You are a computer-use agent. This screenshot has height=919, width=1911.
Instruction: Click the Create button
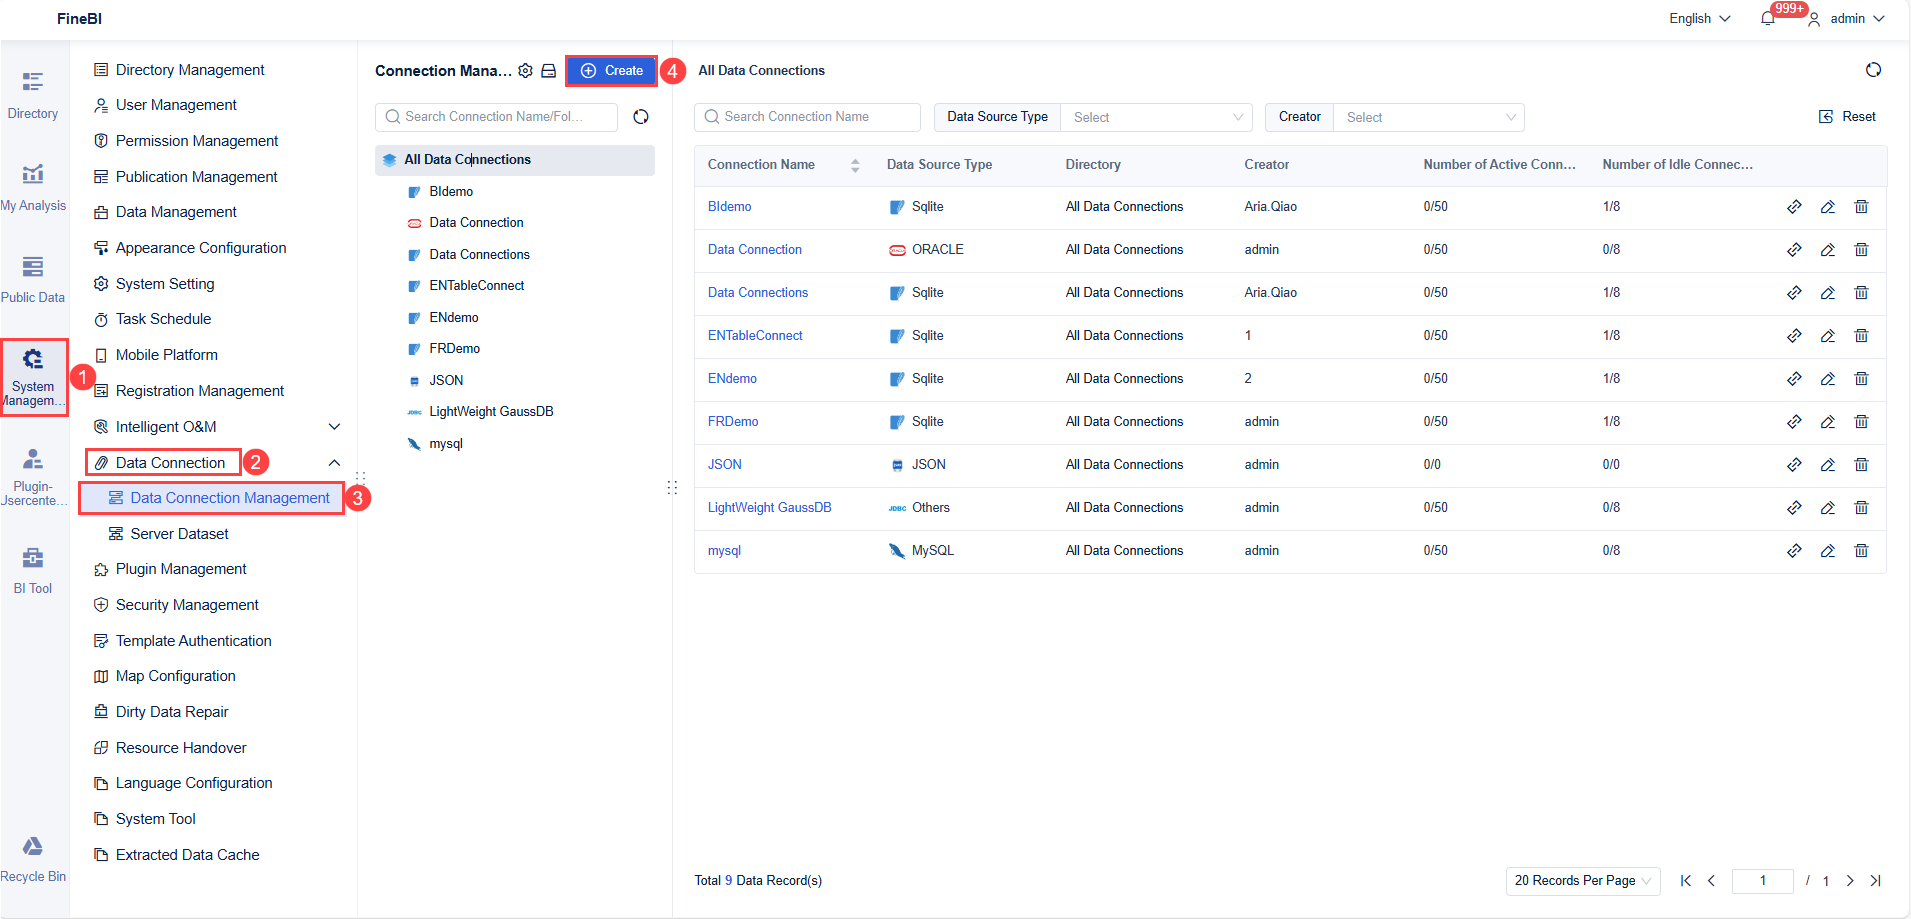point(611,70)
